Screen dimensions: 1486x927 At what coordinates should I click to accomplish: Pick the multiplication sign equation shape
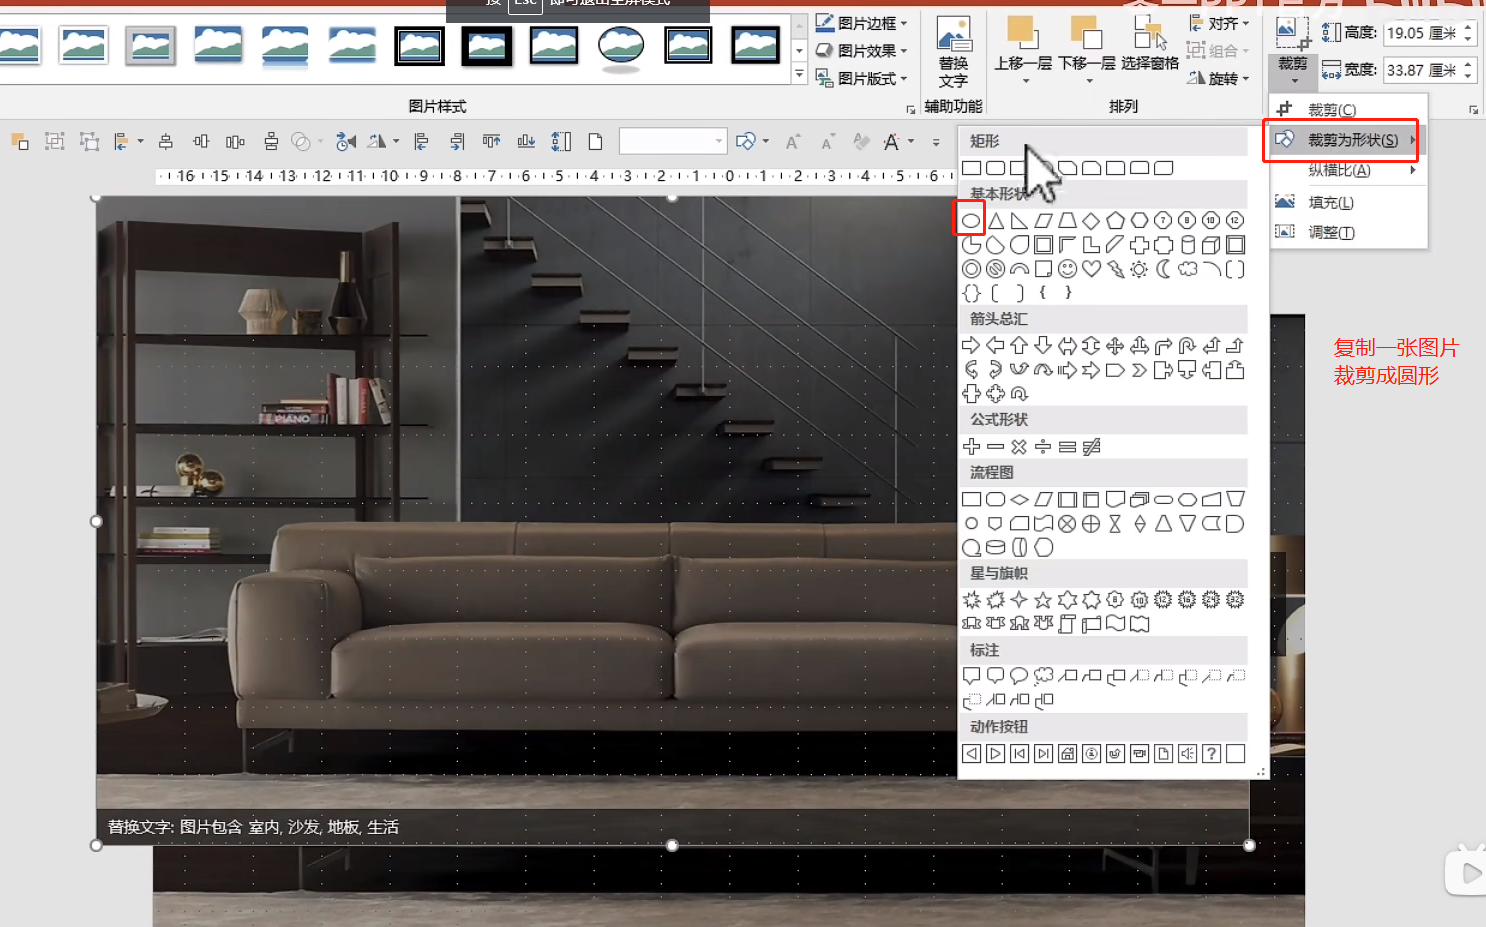pos(1019,447)
